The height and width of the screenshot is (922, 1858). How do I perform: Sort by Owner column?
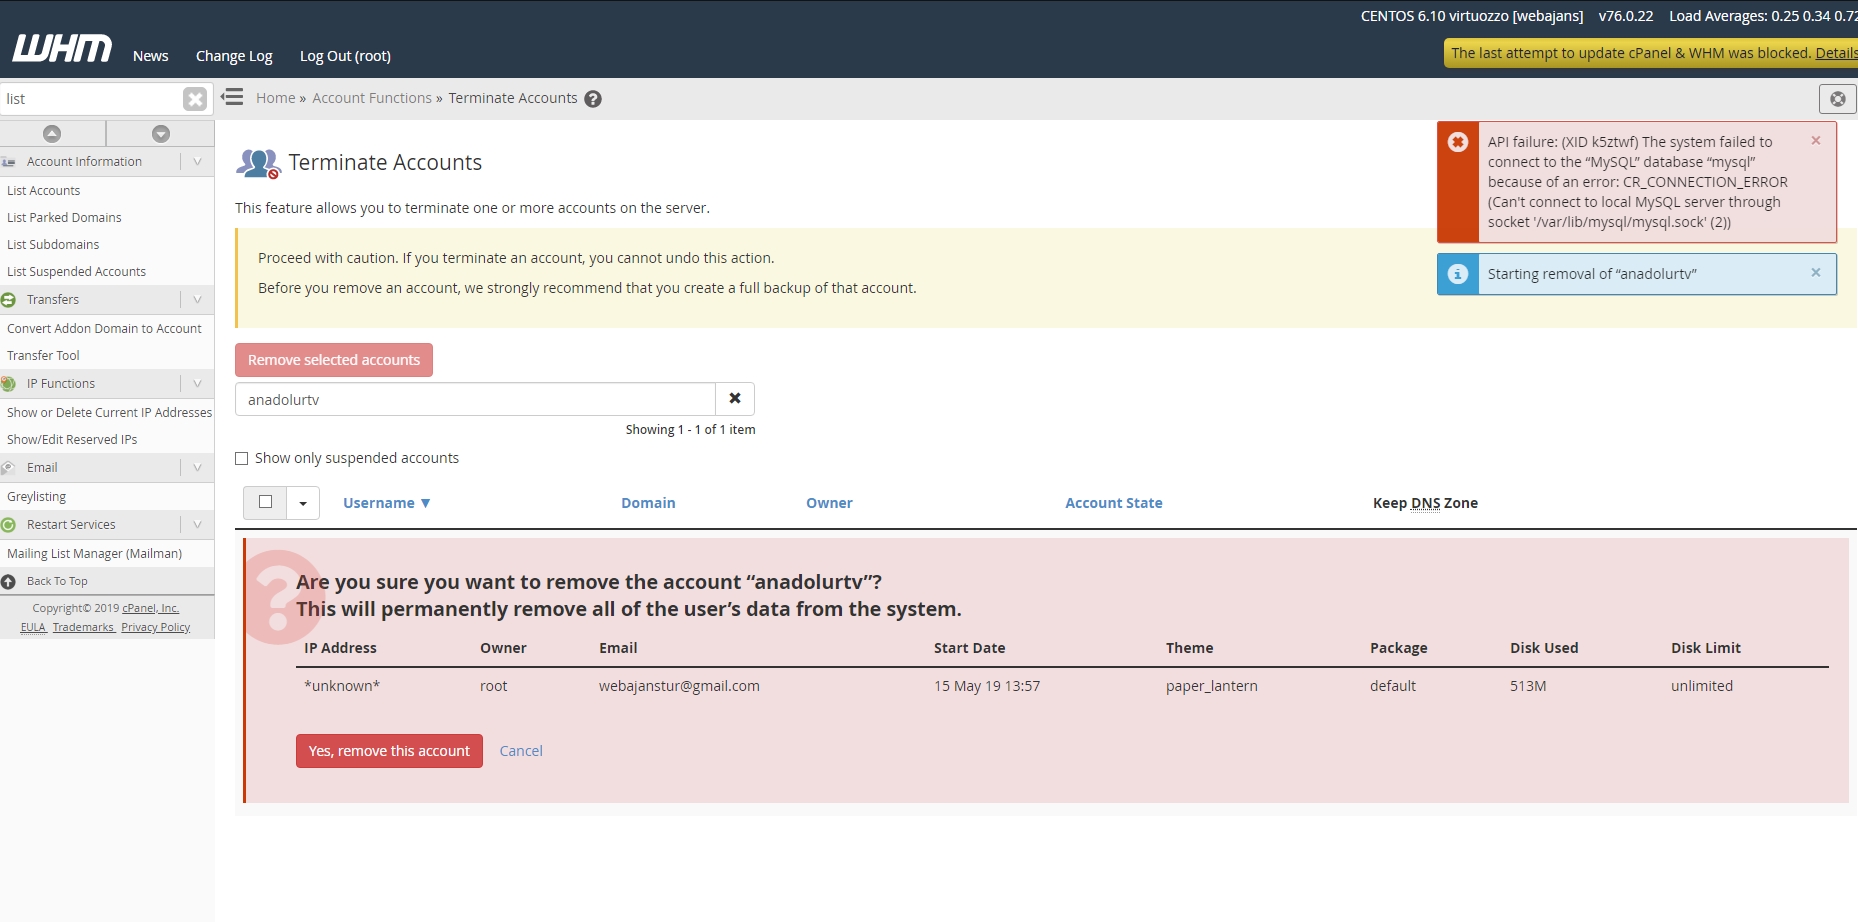click(x=829, y=503)
